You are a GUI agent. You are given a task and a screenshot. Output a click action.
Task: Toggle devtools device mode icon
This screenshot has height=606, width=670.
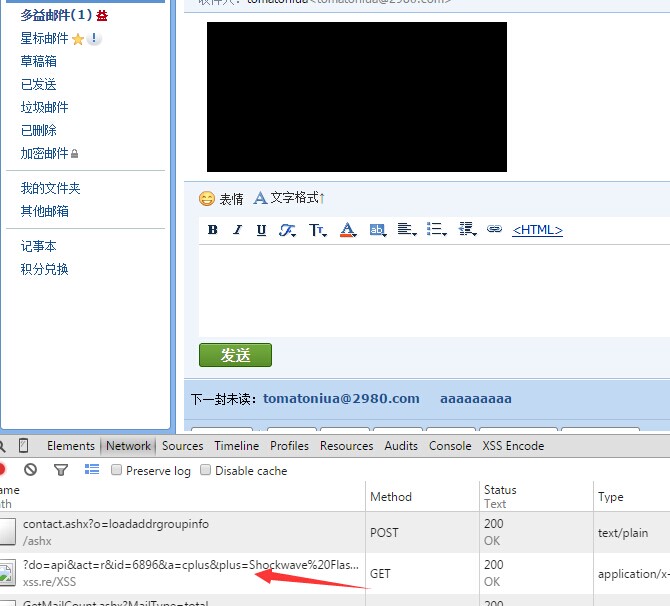(x=24, y=446)
